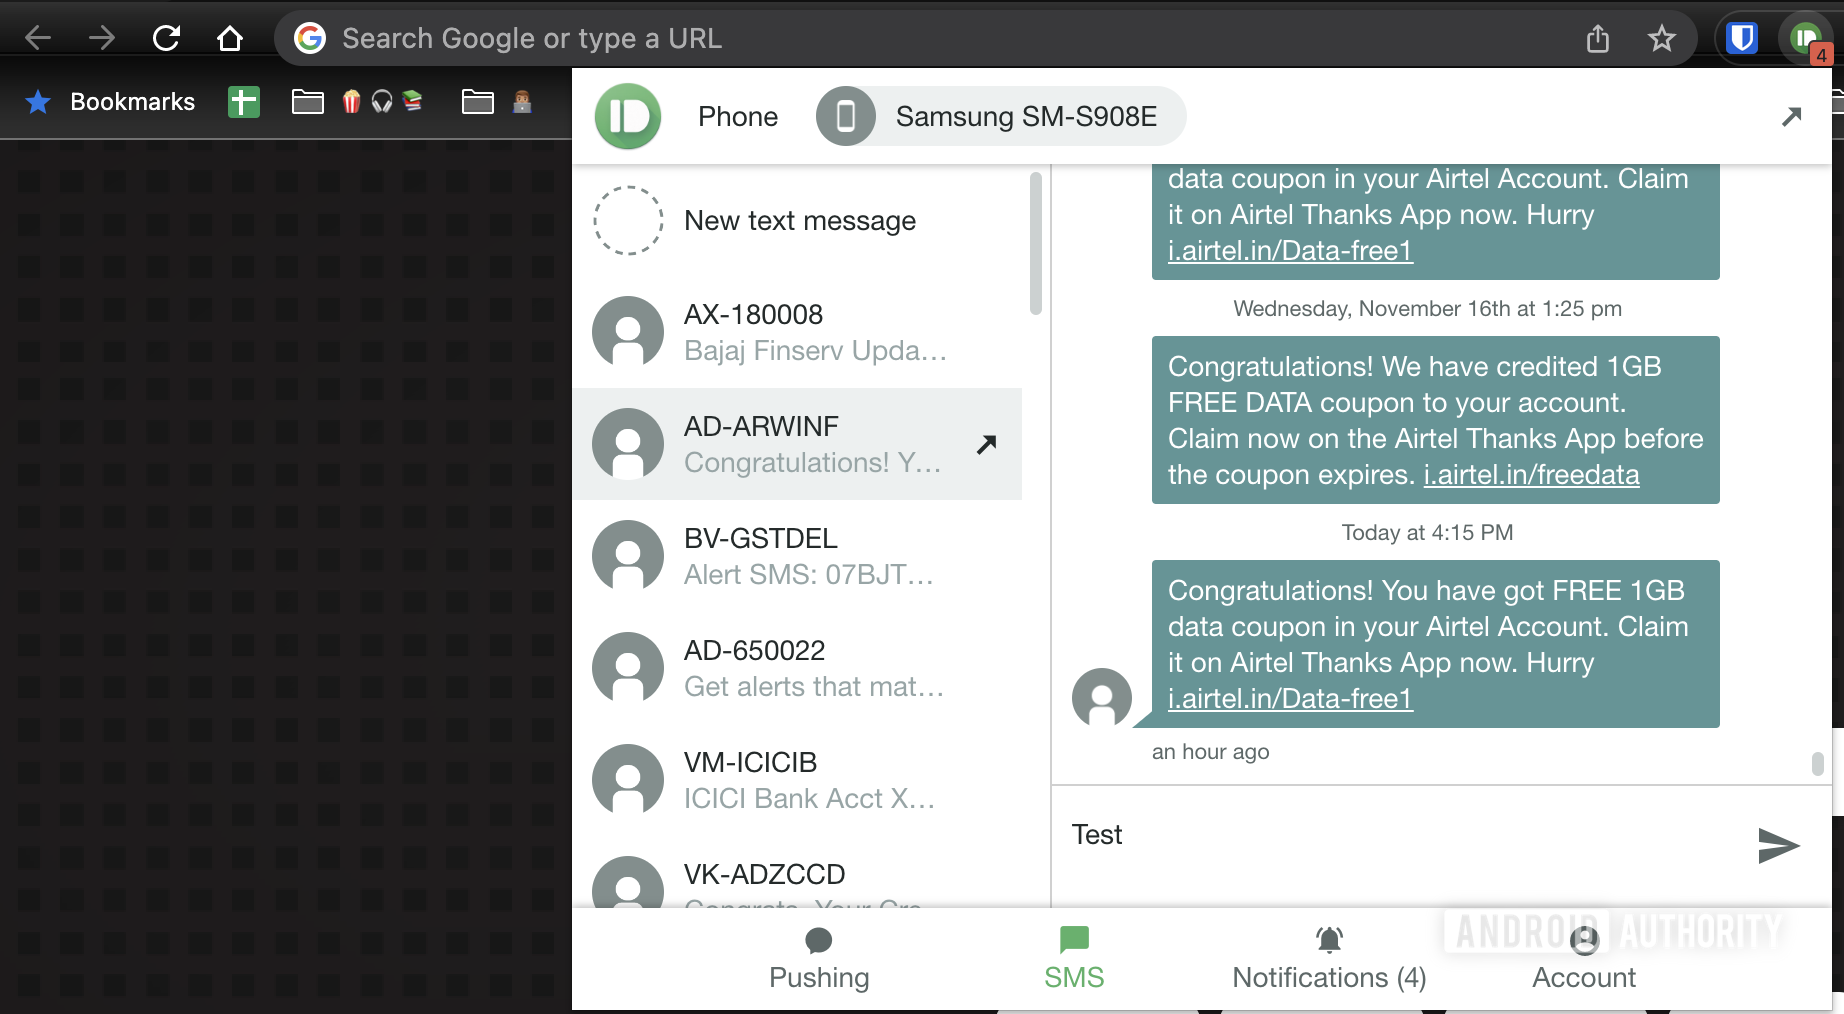
Task: Click the VM-ICICIB contact avatar
Action: [x=628, y=780]
